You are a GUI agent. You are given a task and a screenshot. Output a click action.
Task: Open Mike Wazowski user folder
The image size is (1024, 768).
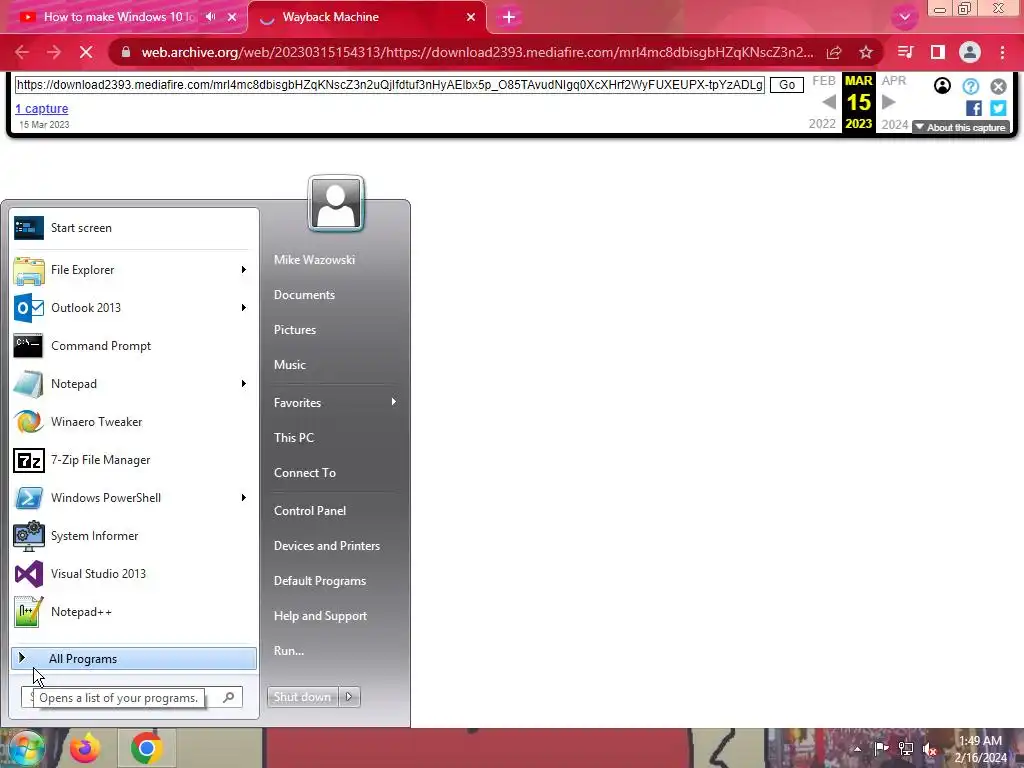314,260
